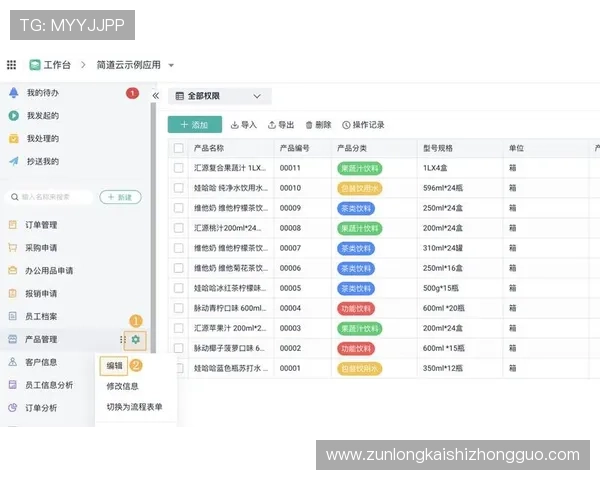Click spec cell 600ml *15瓶
Viewport: 600px width, 480px height.
pos(444,348)
